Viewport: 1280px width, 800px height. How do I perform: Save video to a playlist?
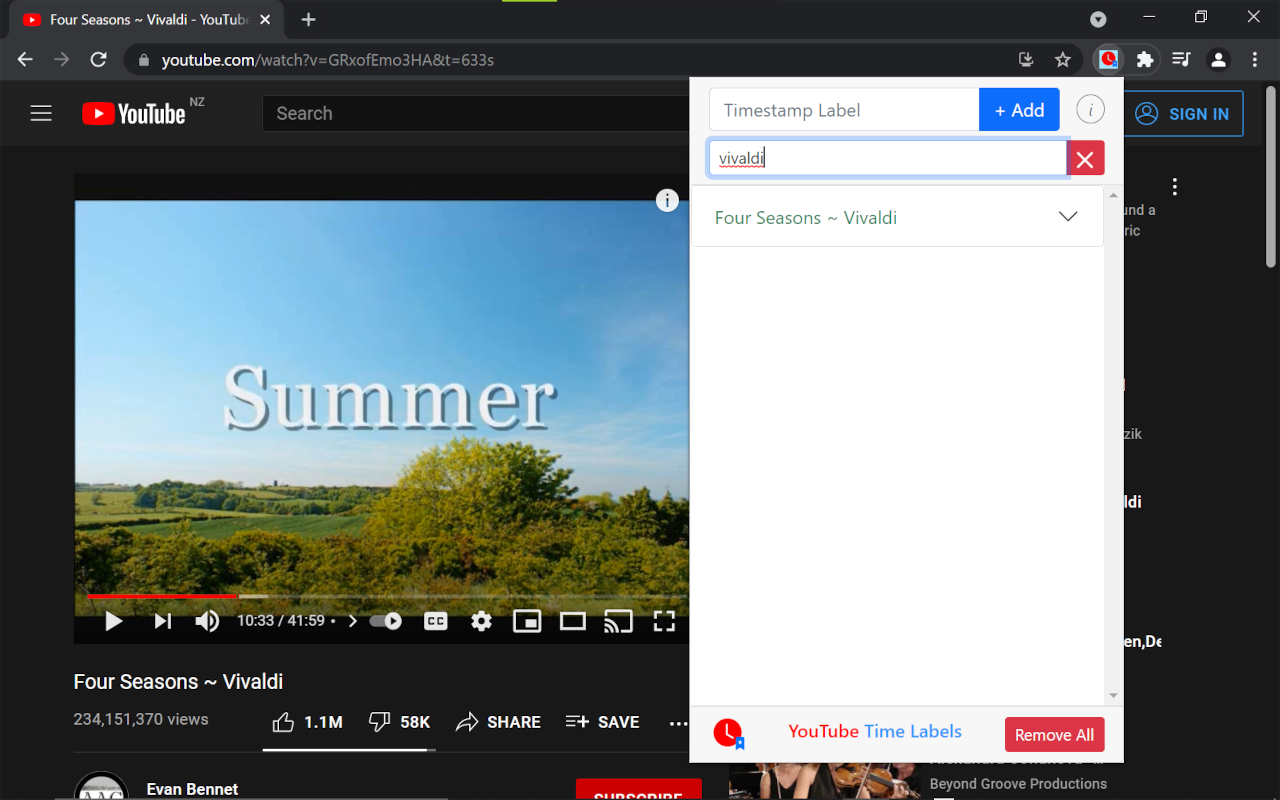point(602,722)
